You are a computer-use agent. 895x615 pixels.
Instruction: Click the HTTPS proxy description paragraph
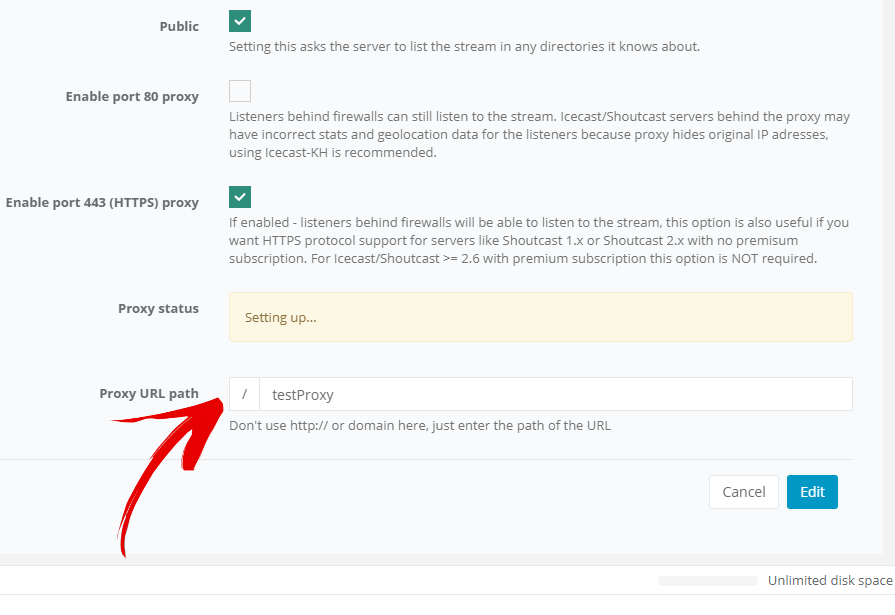coord(539,240)
